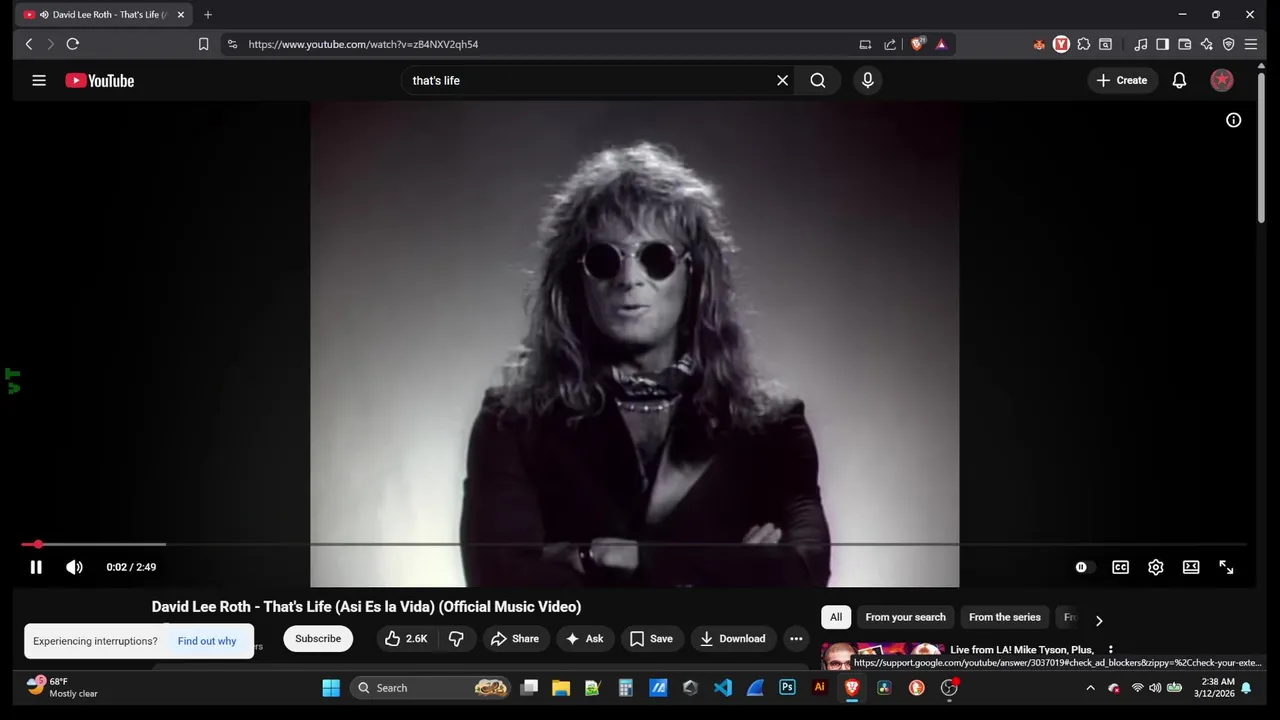The image size is (1280, 720).
Task: Open the Brave Wallet icon
Action: (1185, 44)
